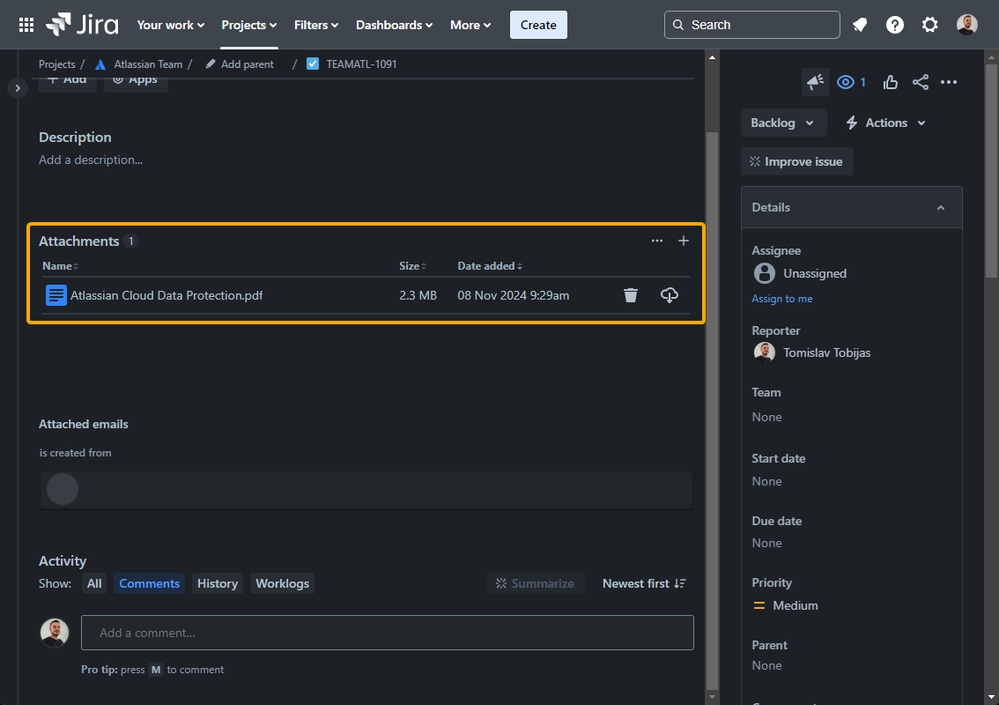Open the Backlog status dropdown
Image resolution: width=999 pixels, height=705 pixels.
click(x=783, y=123)
